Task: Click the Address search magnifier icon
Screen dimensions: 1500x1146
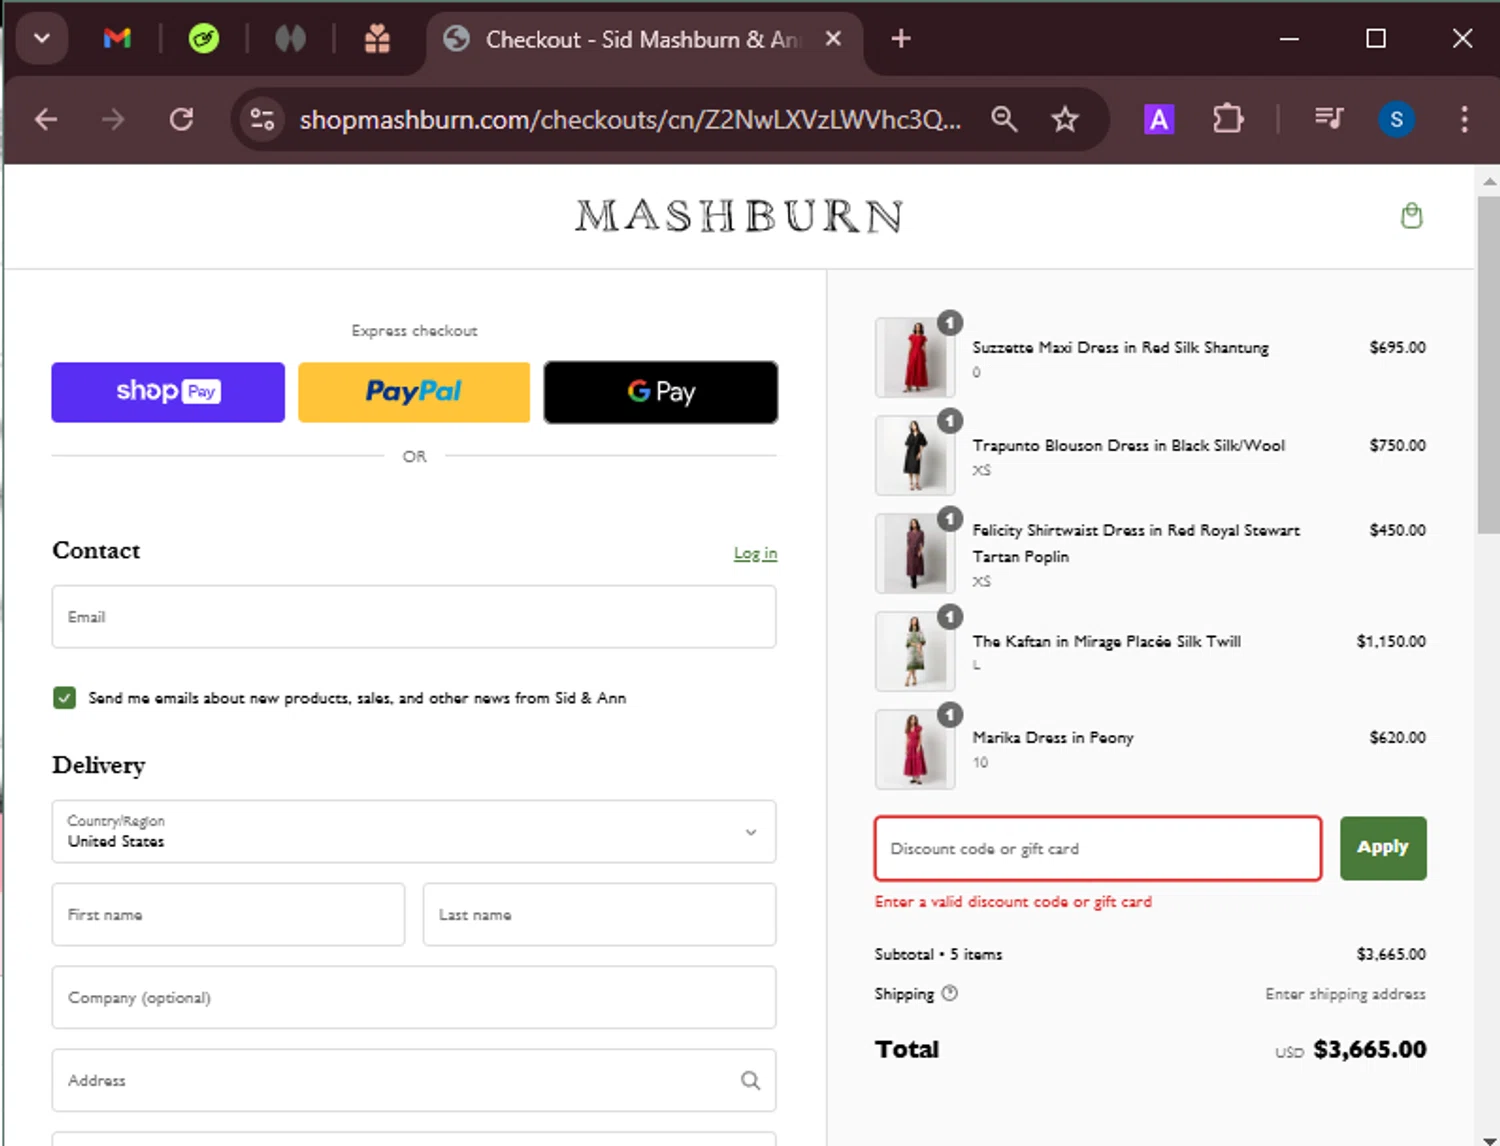Action: pyautogui.click(x=750, y=1080)
